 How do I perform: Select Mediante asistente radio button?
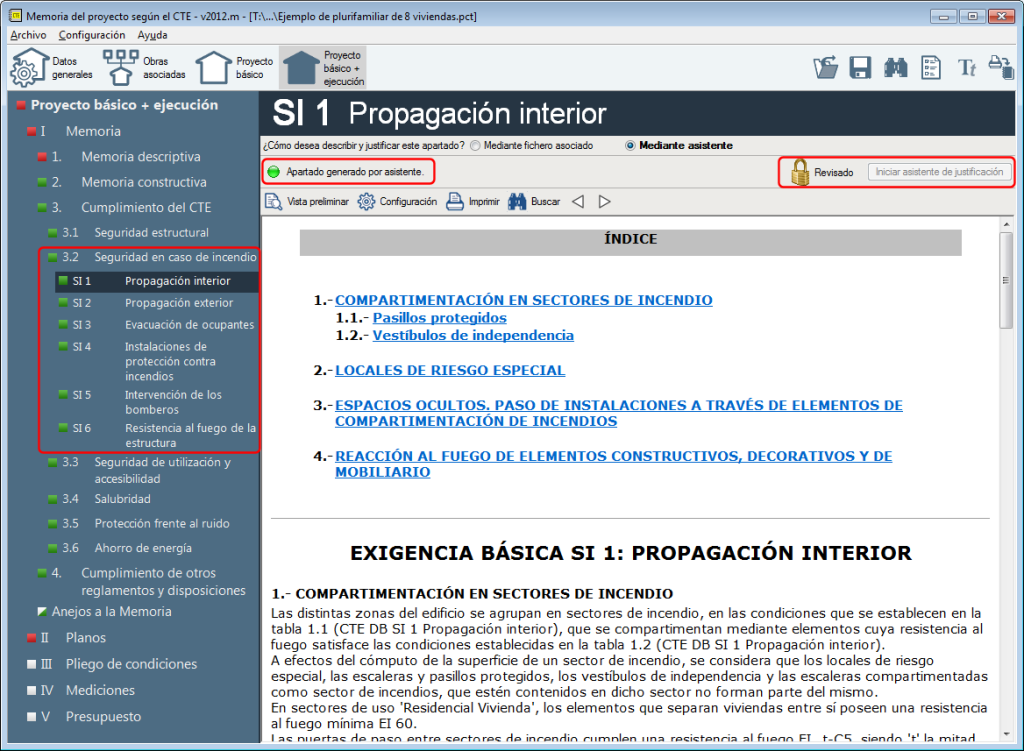click(x=630, y=146)
